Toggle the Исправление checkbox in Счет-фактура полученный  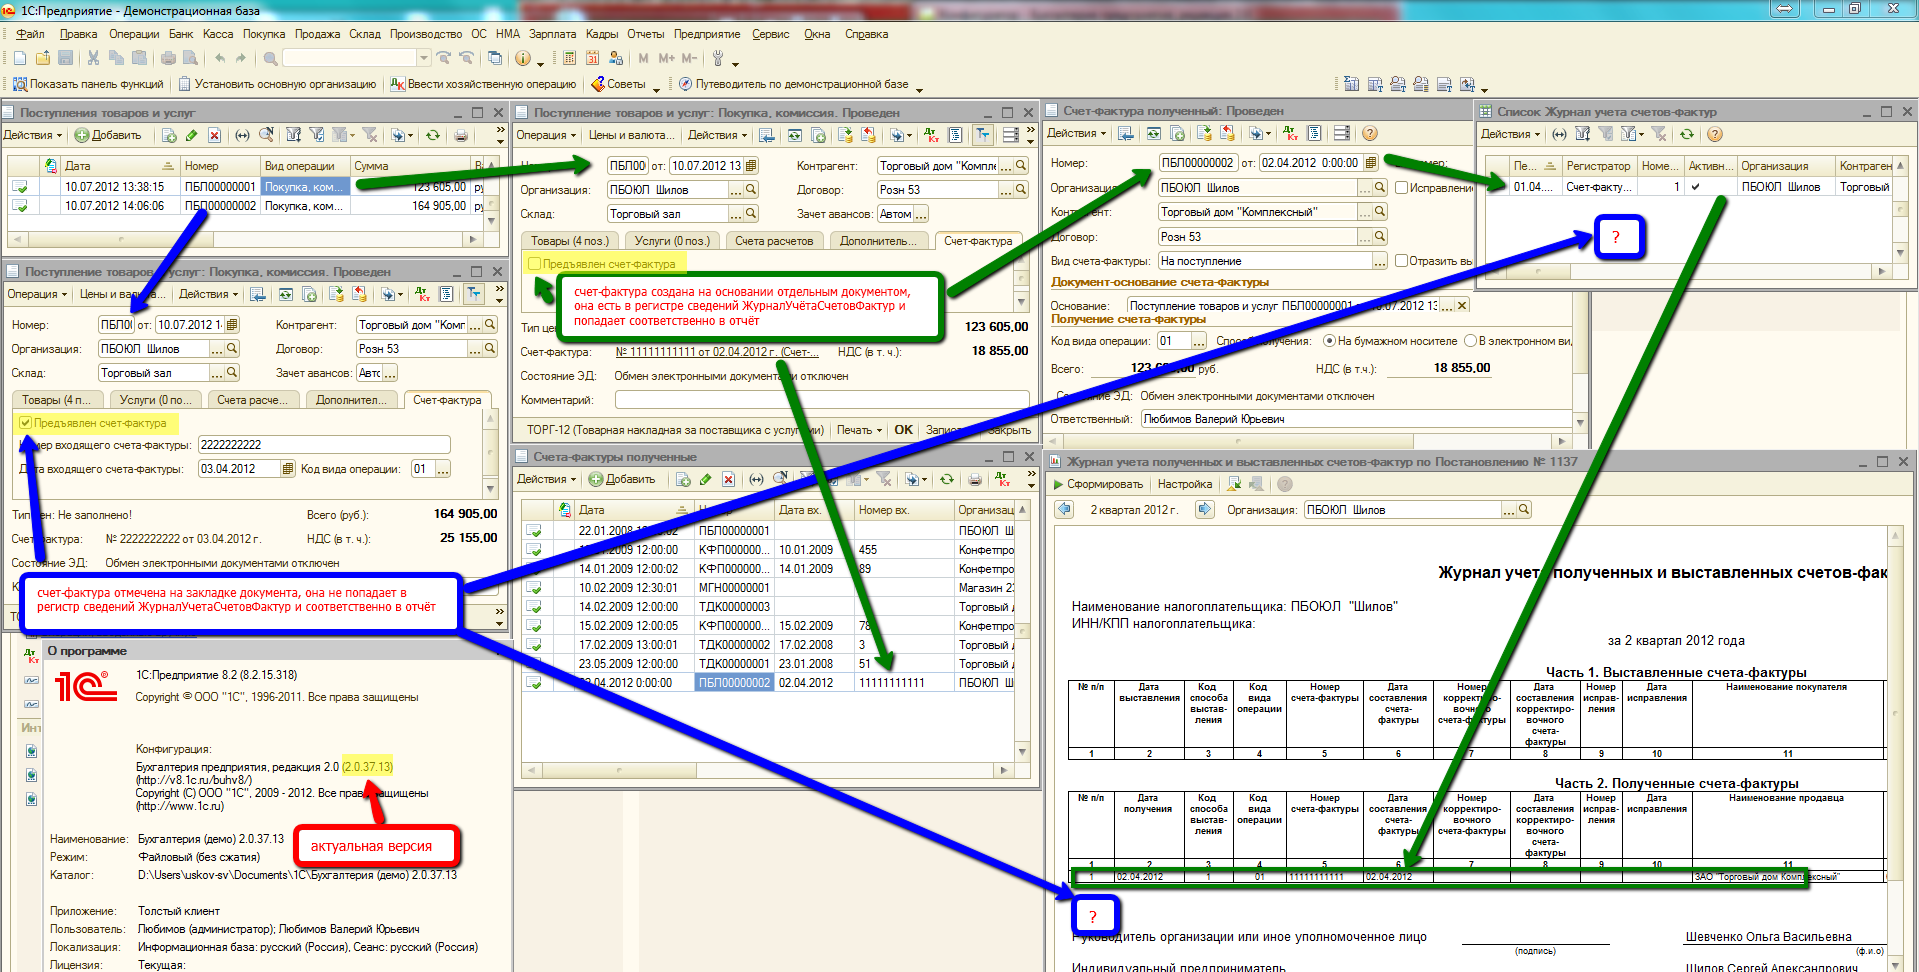(1401, 187)
